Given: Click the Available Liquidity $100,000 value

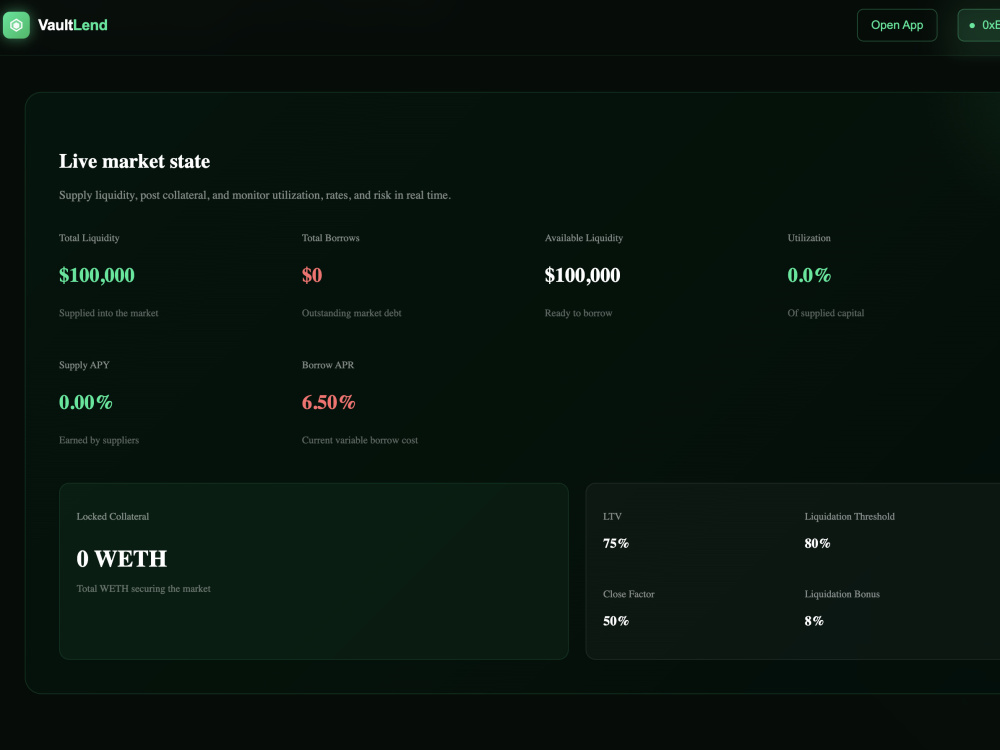Looking at the screenshot, I should [x=582, y=275].
